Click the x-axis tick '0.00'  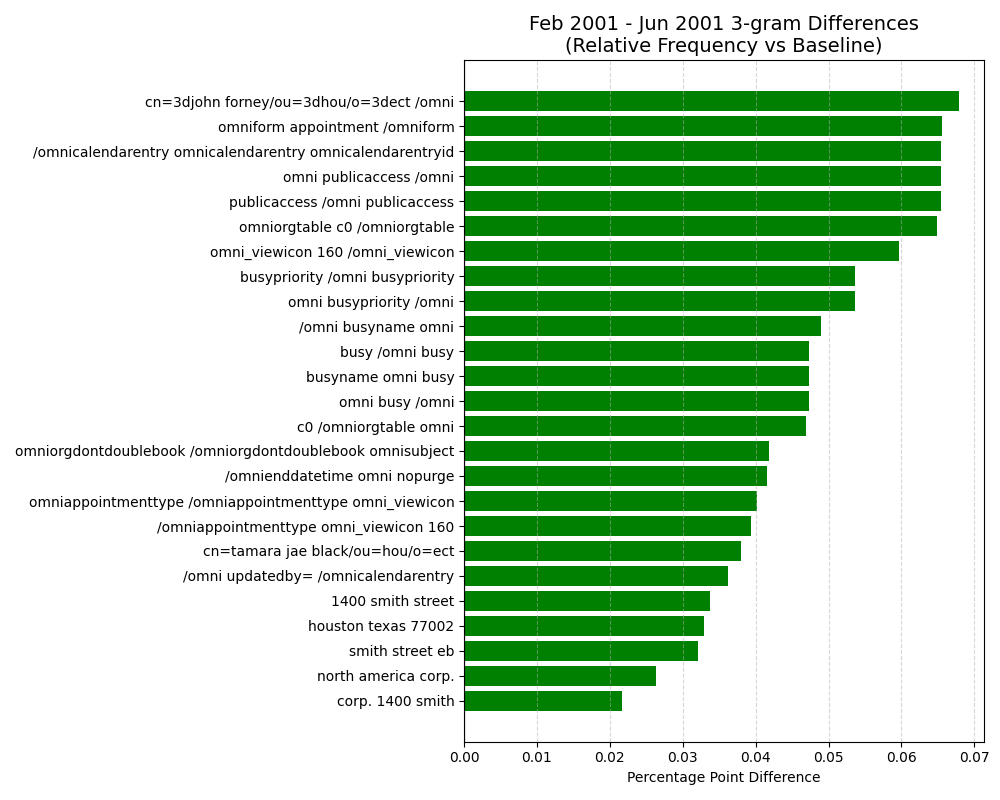[x=464, y=757]
